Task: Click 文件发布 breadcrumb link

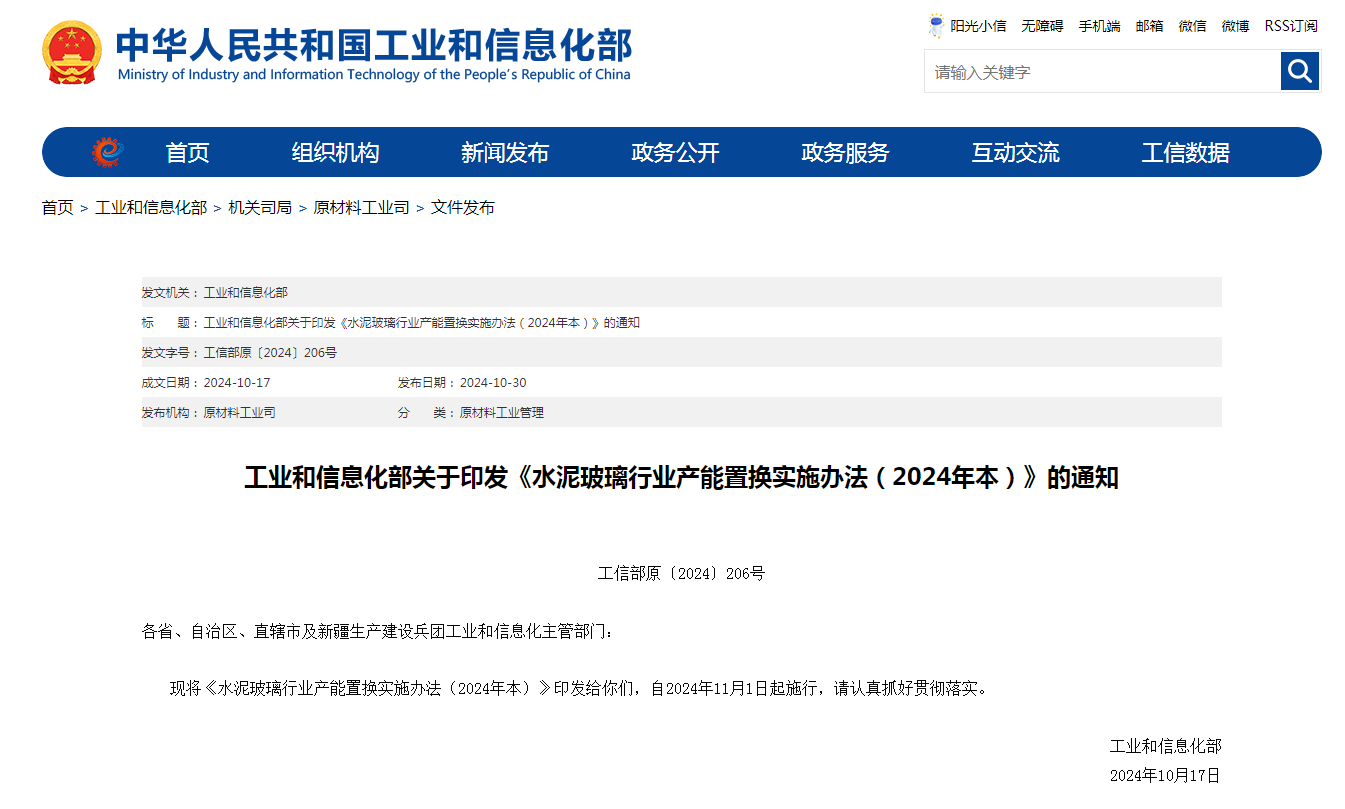Action: click(462, 207)
